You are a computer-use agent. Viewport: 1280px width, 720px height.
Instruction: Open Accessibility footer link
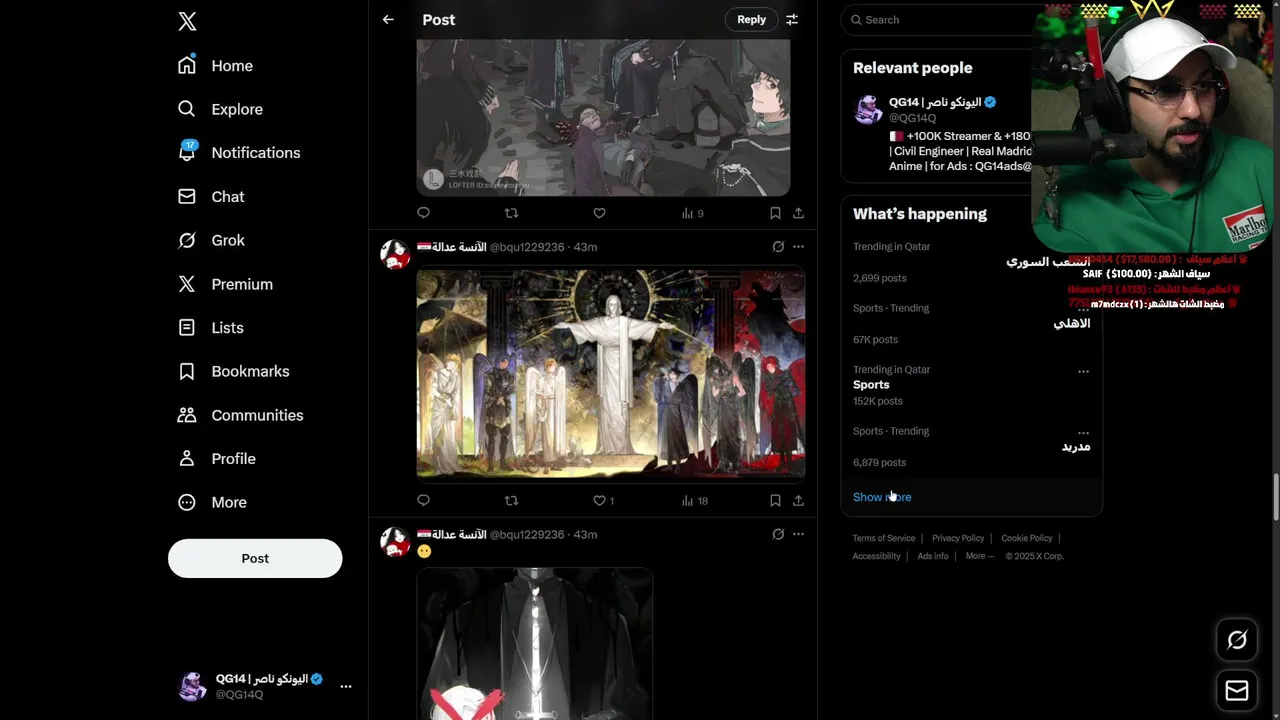(876, 556)
